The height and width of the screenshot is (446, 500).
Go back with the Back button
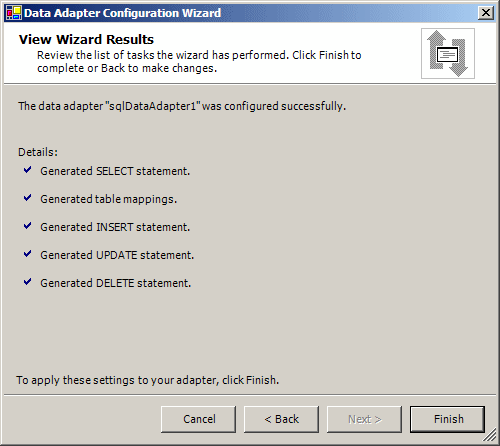pyautogui.click(x=281, y=419)
